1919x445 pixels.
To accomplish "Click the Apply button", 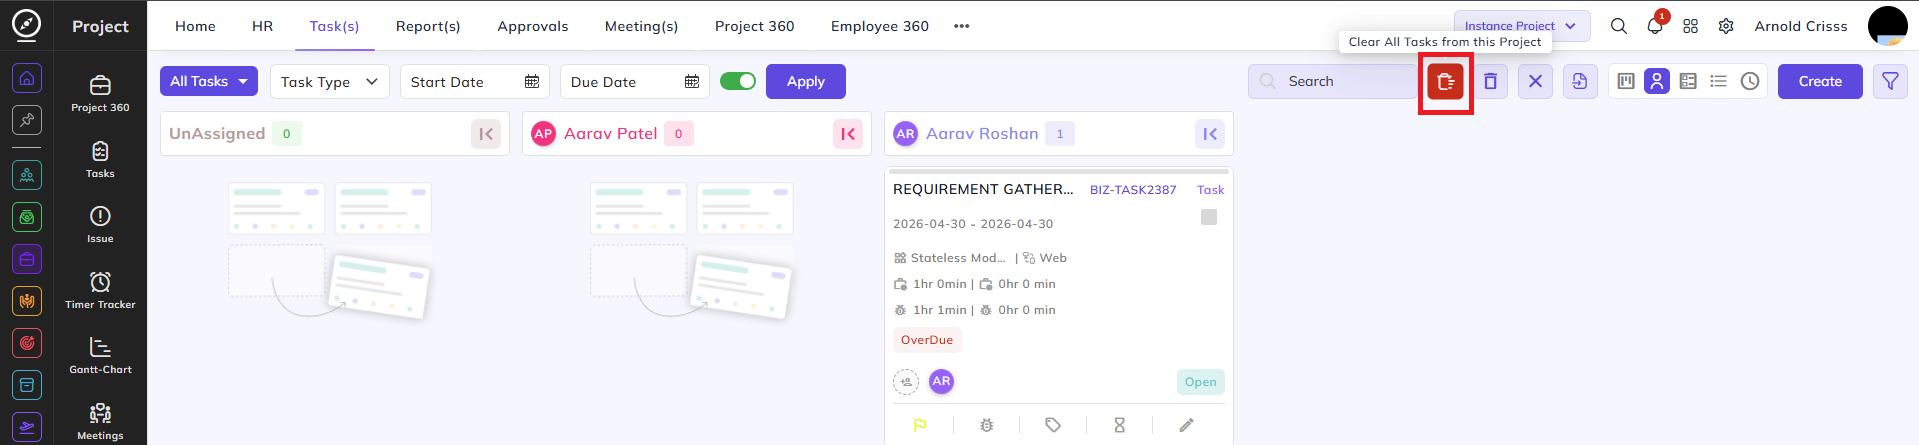I will pos(806,81).
